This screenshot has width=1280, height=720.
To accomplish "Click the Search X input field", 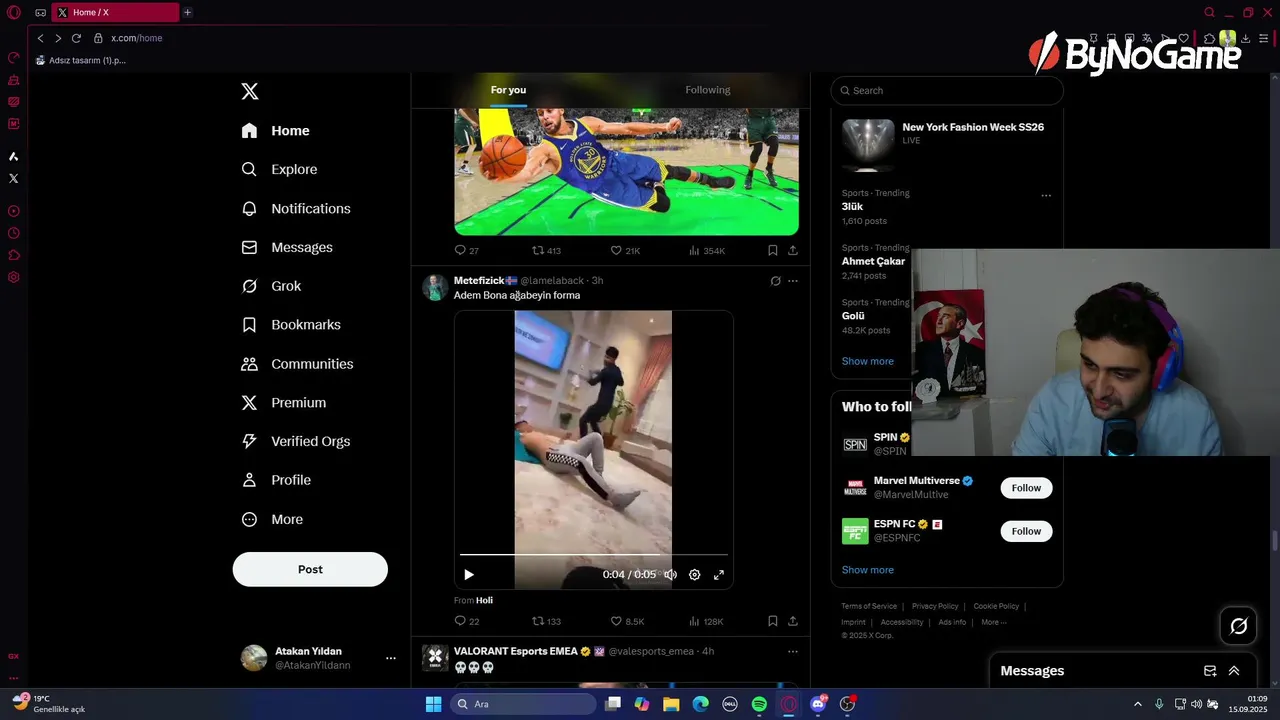I will tap(947, 90).
